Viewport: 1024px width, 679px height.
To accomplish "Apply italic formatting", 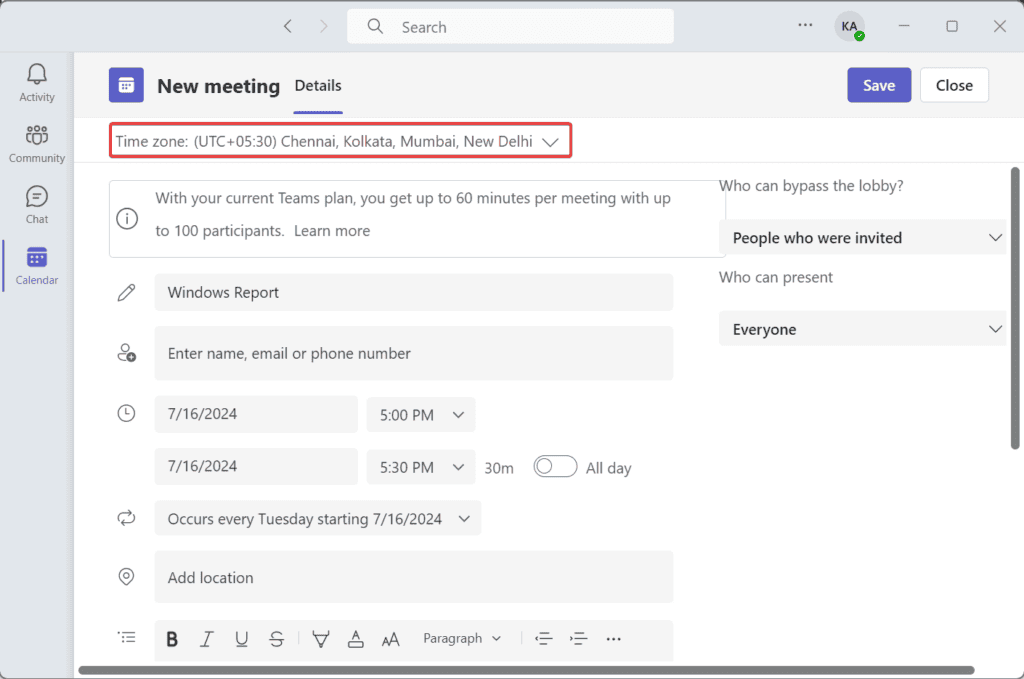I will click(206, 639).
